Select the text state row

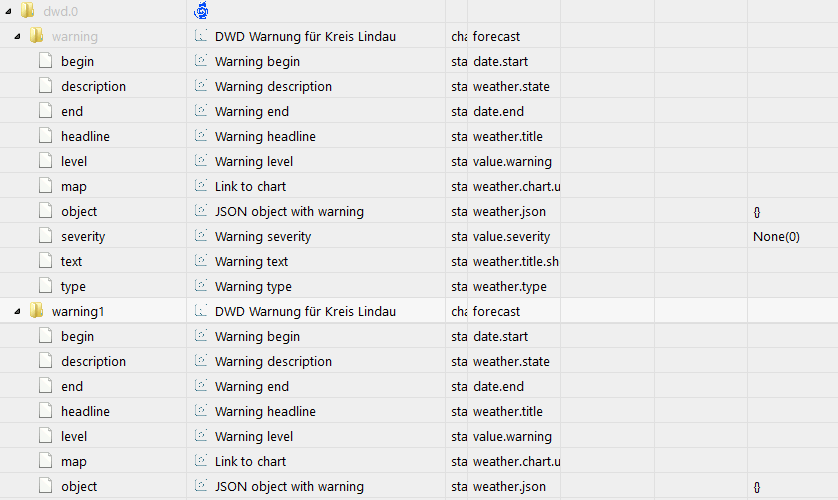click(72, 262)
